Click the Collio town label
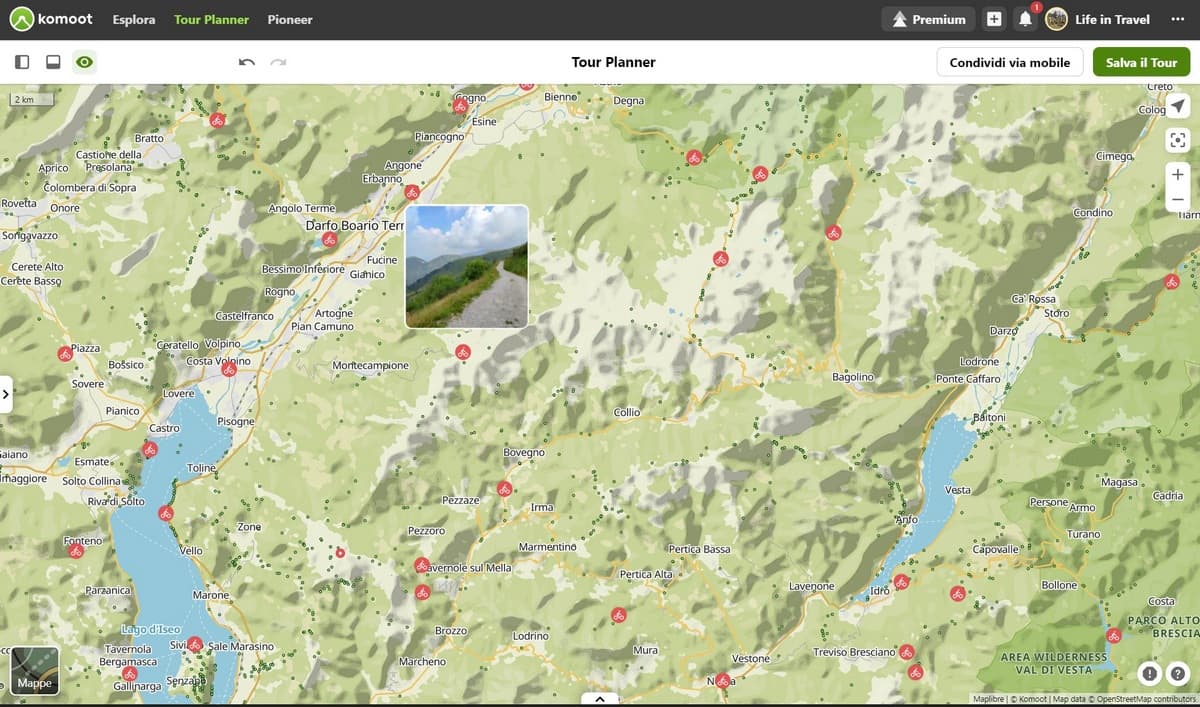Image resolution: width=1200 pixels, height=707 pixels. [x=627, y=412]
